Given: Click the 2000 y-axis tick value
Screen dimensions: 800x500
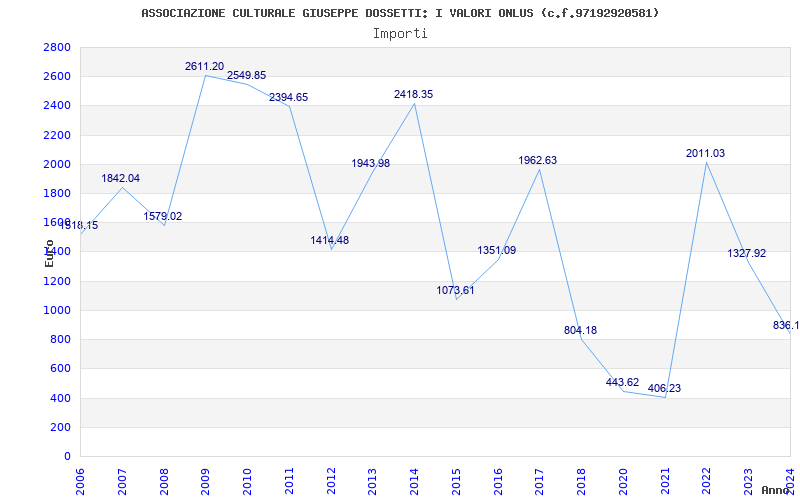Looking at the screenshot, I should pyautogui.click(x=57, y=164).
